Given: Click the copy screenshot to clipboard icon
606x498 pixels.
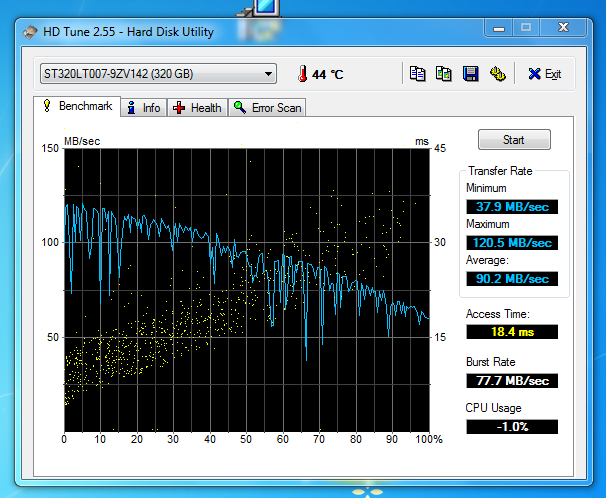Looking at the screenshot, I should click(444, 74).
